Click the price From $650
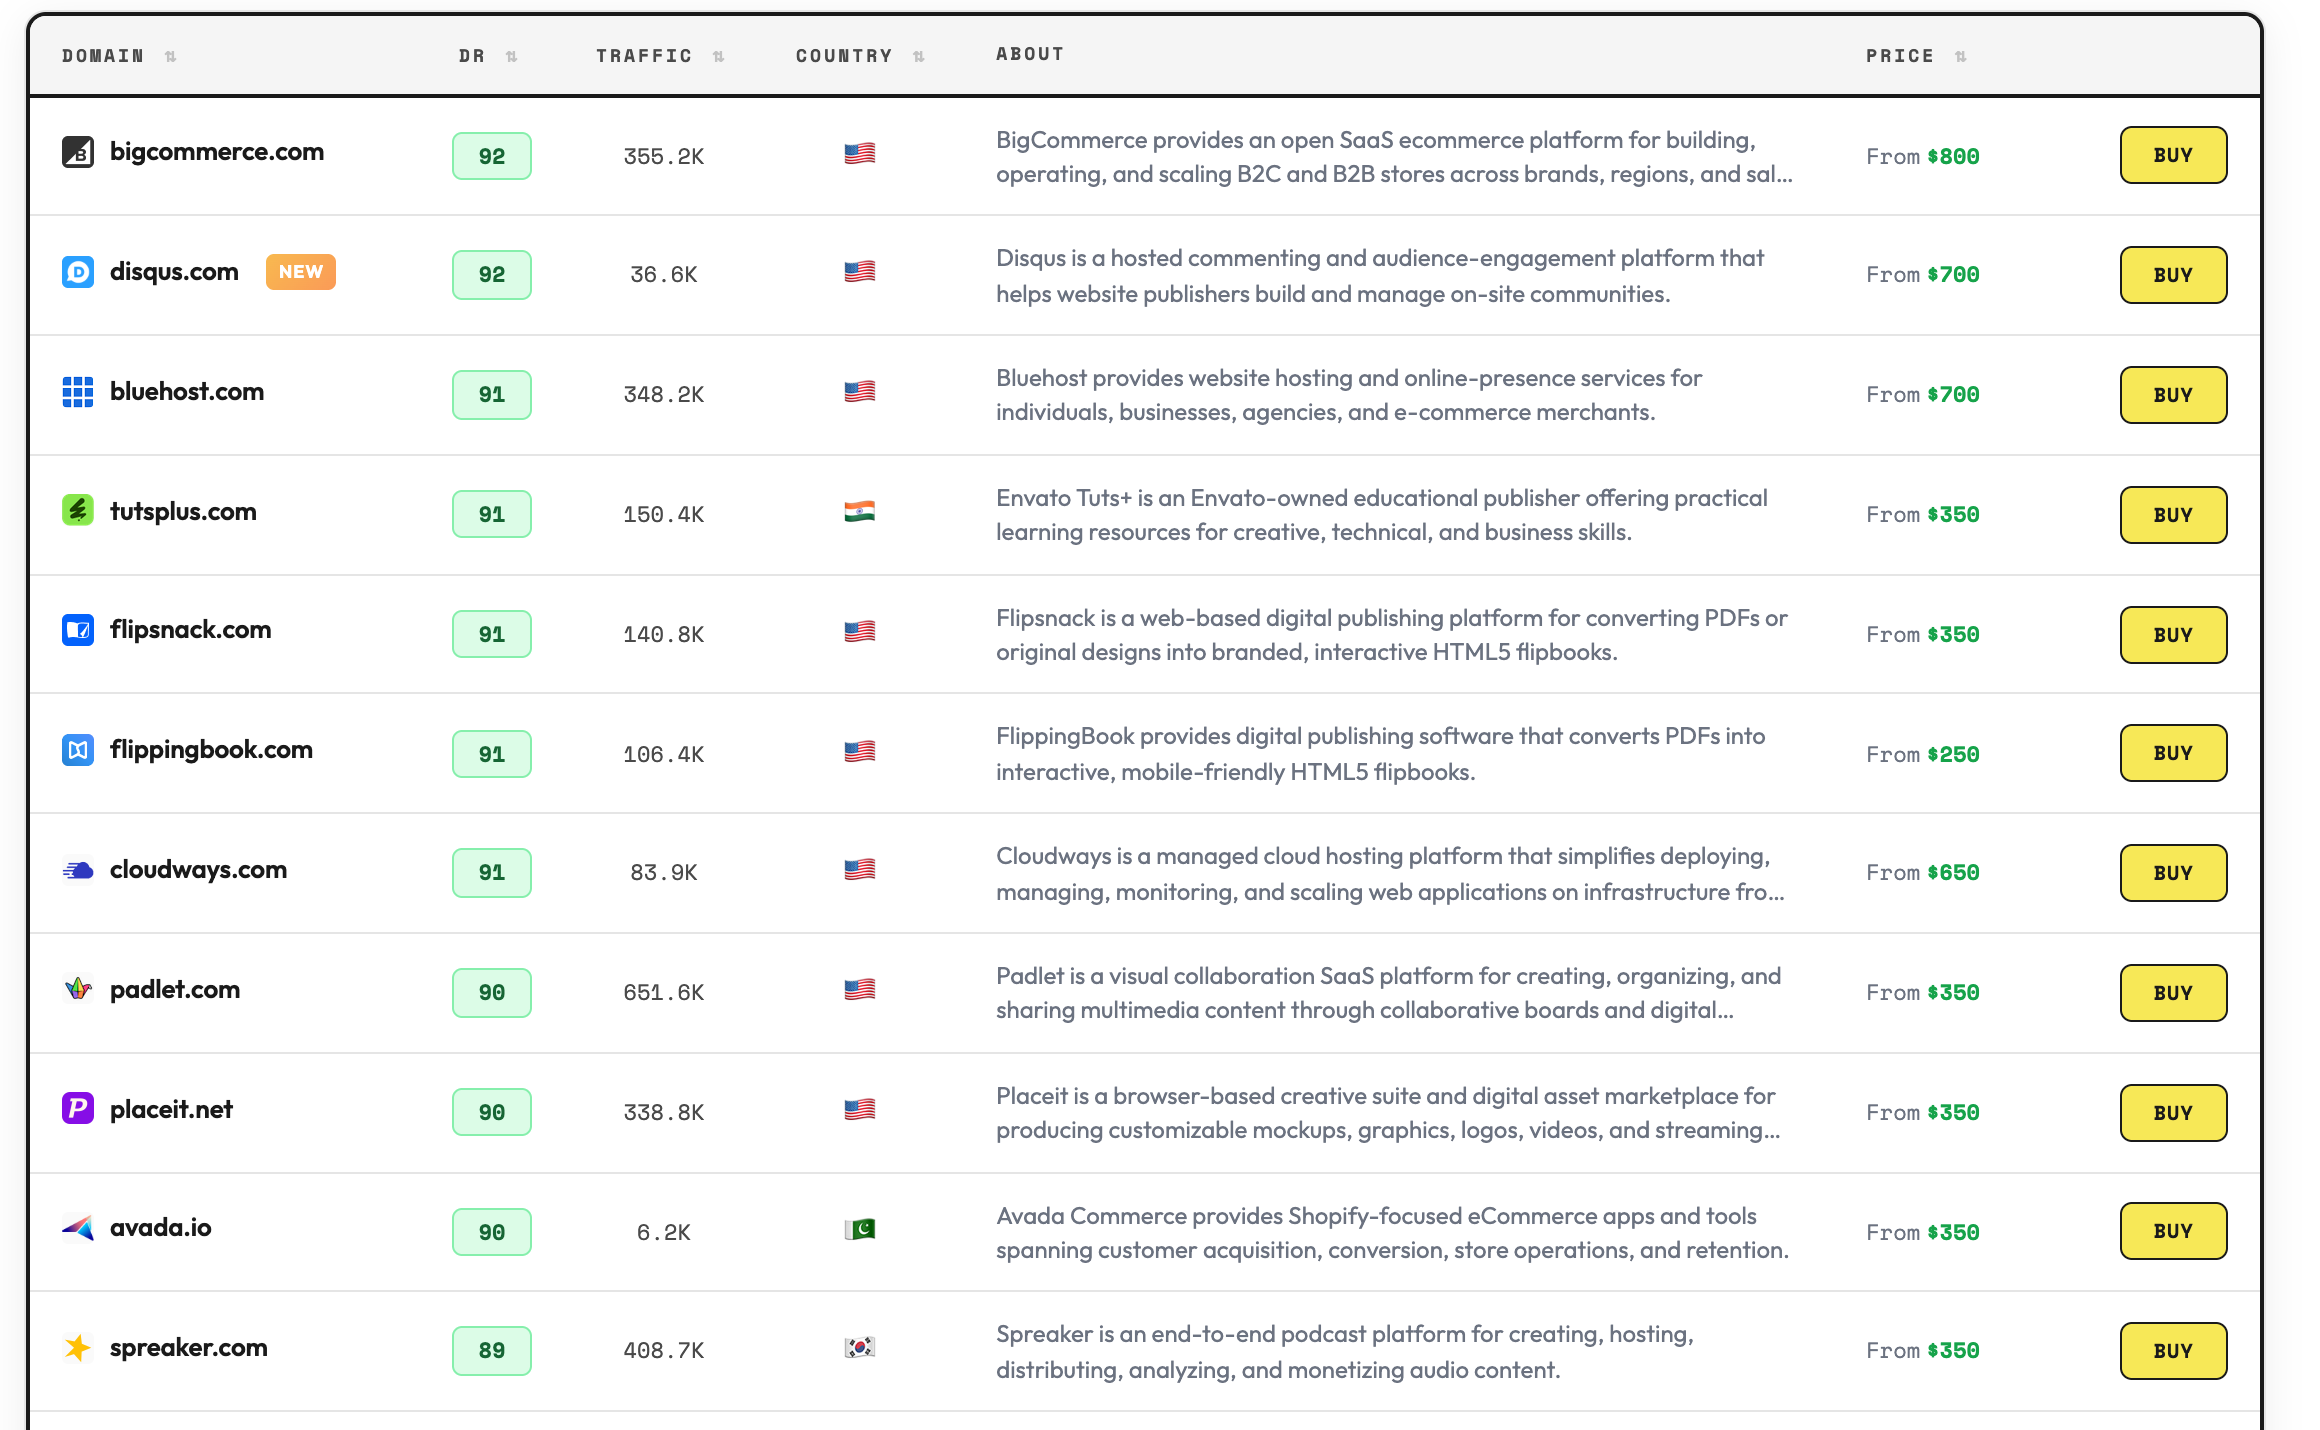 click(1923, 873)
